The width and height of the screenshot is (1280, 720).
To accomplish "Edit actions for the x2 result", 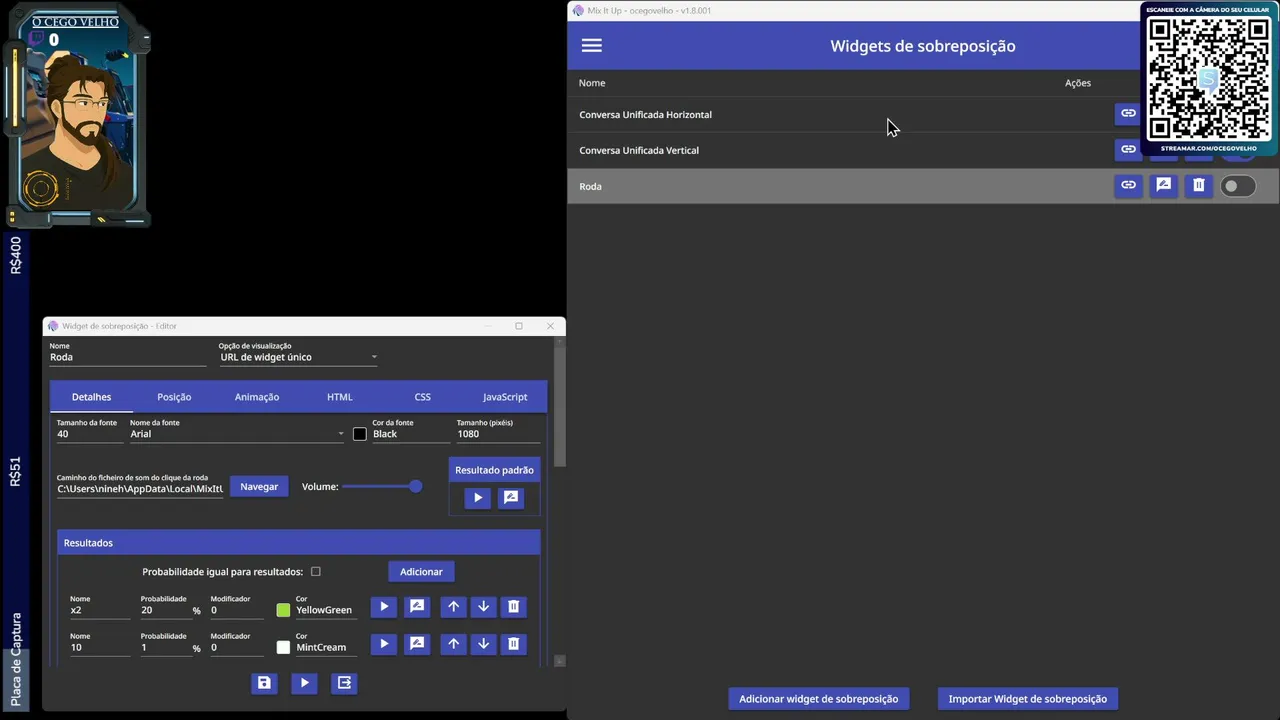I will [417, 607].
